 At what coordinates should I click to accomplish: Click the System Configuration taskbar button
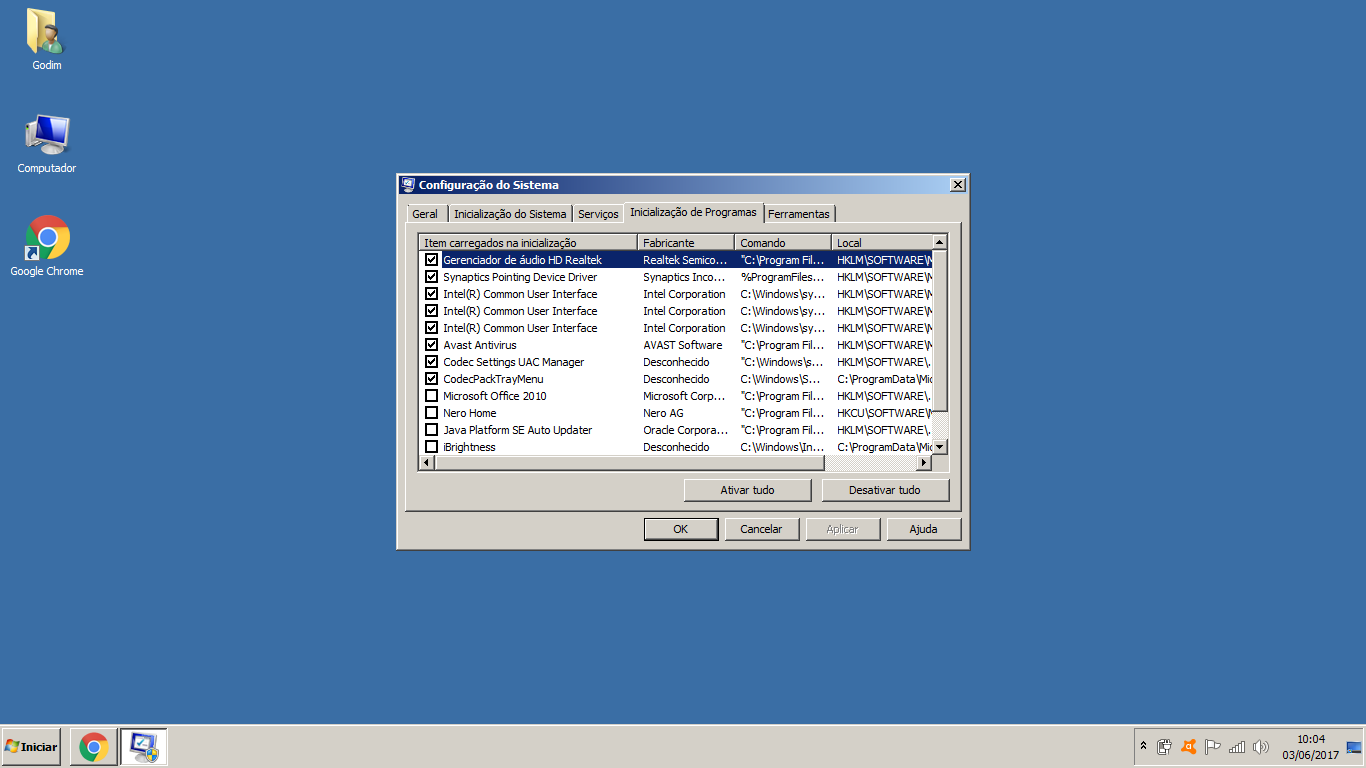[x=144, y=747]
